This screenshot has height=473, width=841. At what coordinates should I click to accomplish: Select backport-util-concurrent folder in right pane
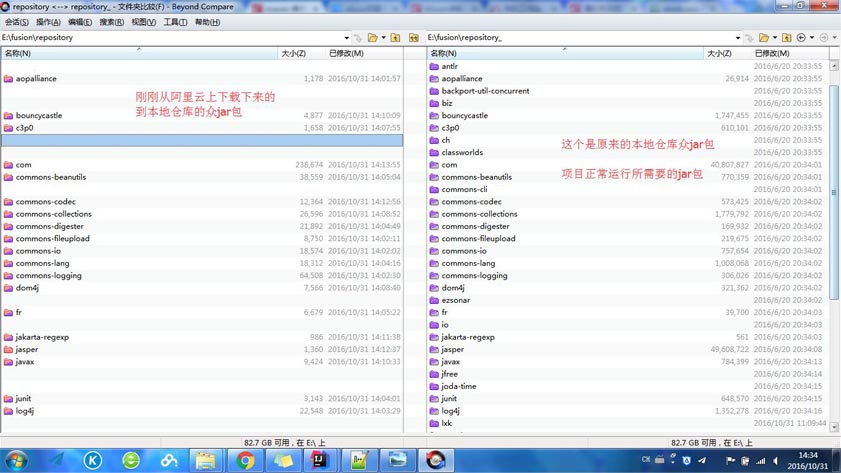coord(485,91)
